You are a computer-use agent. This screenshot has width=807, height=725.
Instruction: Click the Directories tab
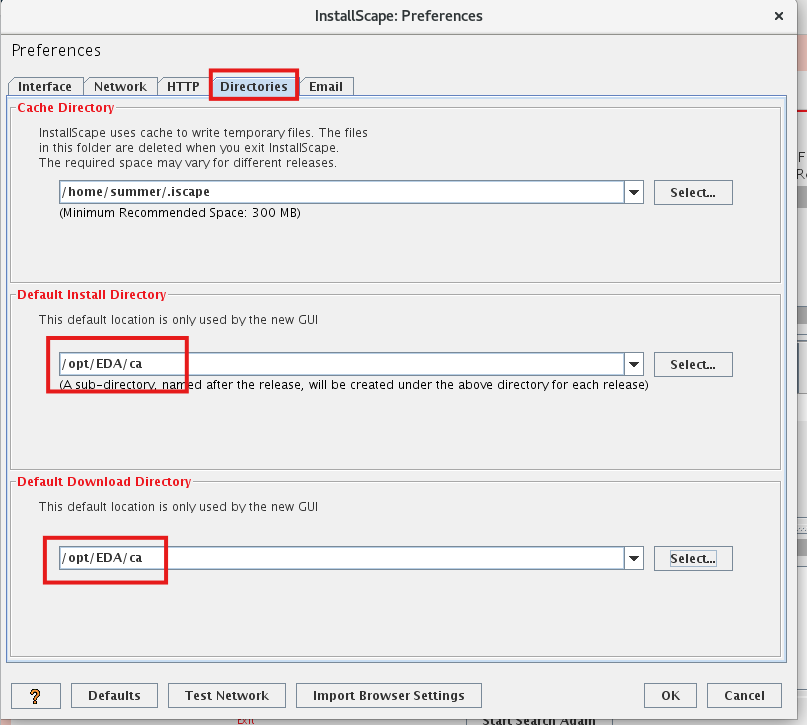254,87
